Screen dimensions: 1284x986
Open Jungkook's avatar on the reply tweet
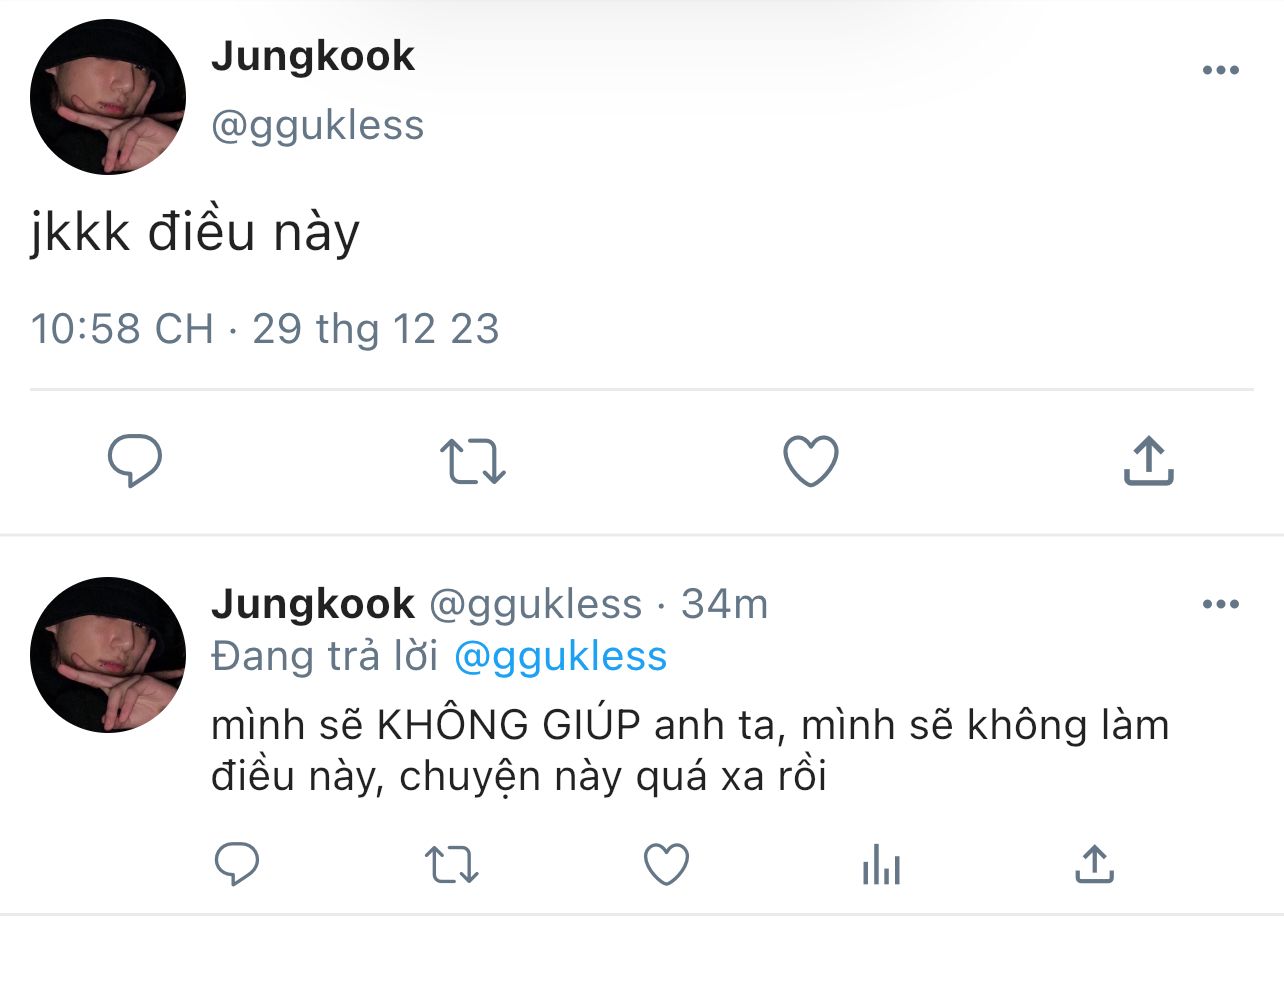(108, 655)
